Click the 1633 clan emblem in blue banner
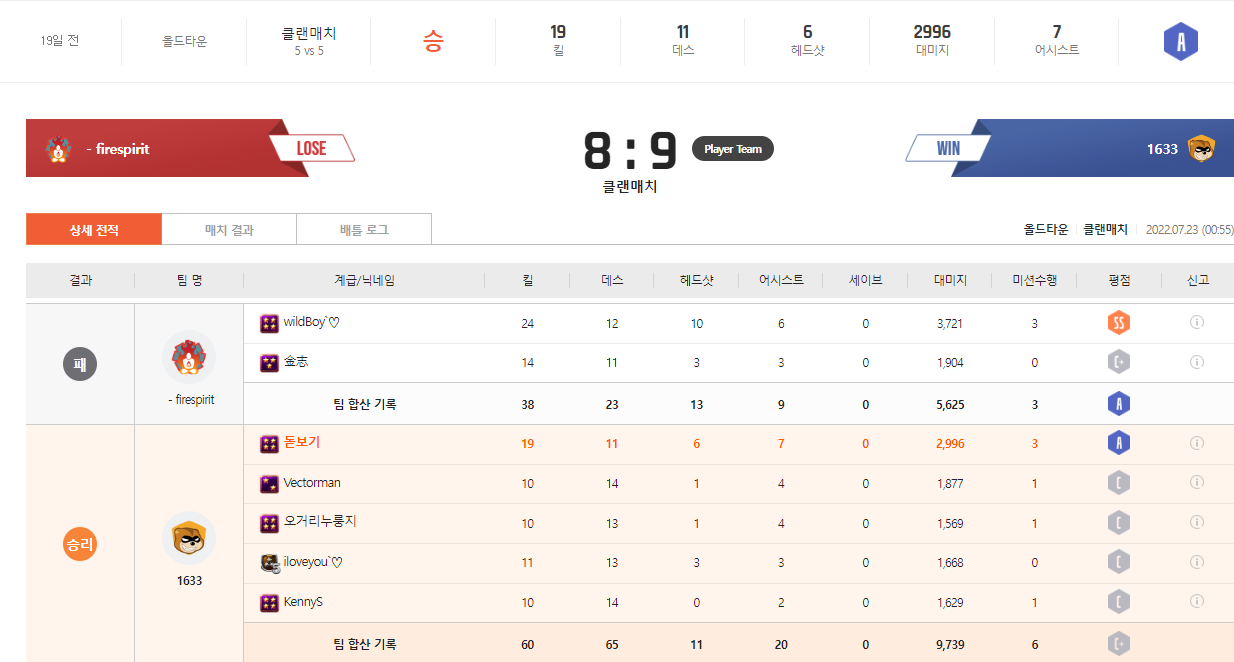 pos(1201,149)
